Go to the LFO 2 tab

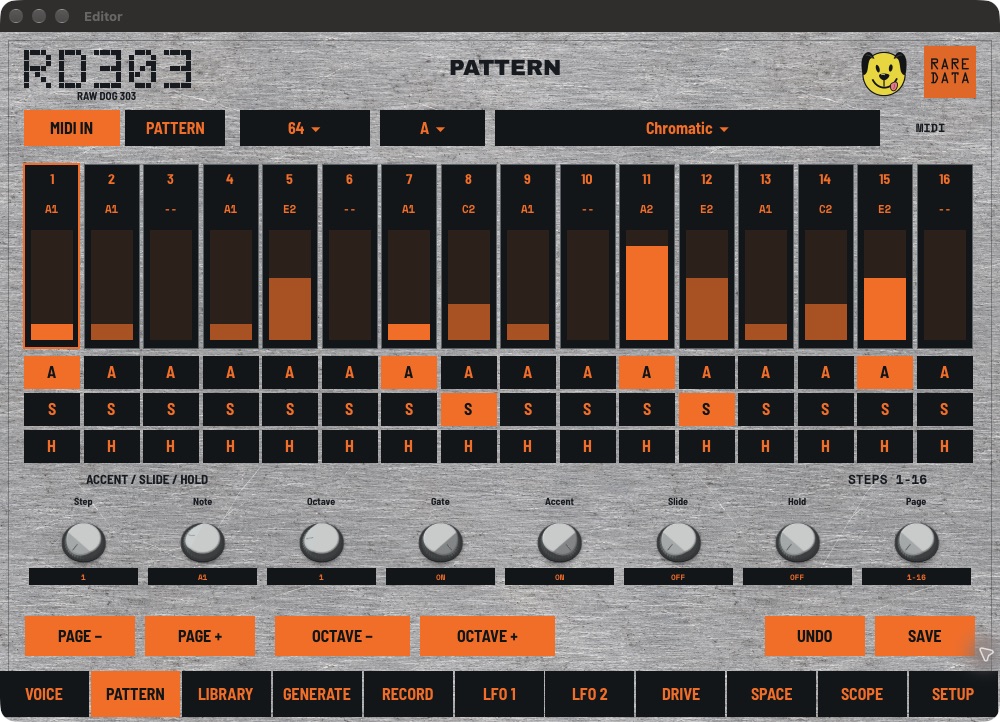point(589,694)
